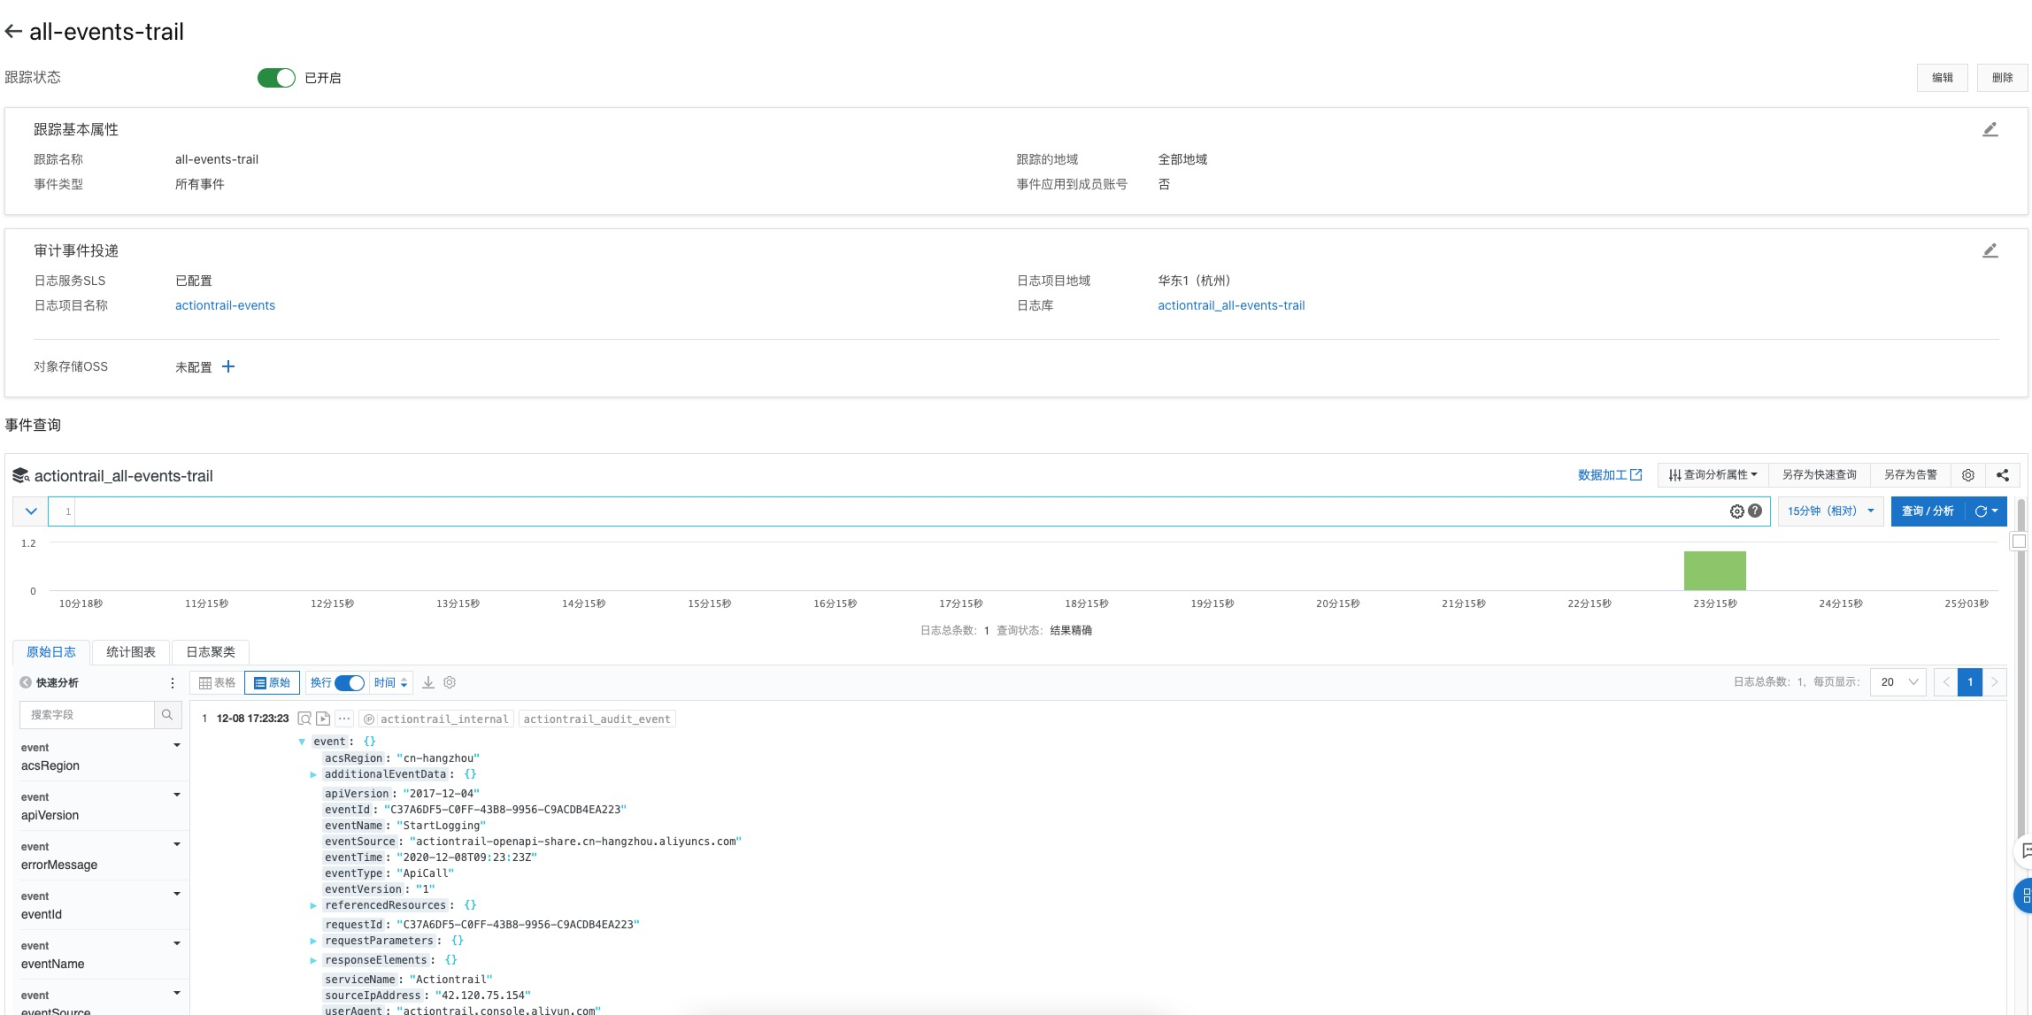The width and height of the screenshot is (2032, 1015).
Task: Select page 1 in the pagination
Action: [x=1970, y=682]
